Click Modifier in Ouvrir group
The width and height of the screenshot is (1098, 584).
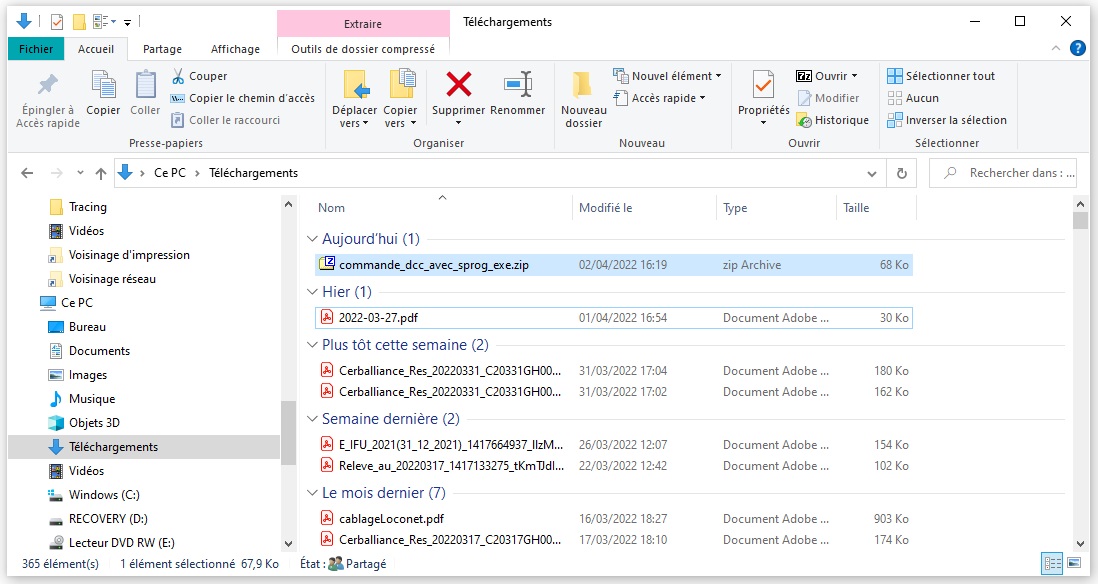coord(828,98)
